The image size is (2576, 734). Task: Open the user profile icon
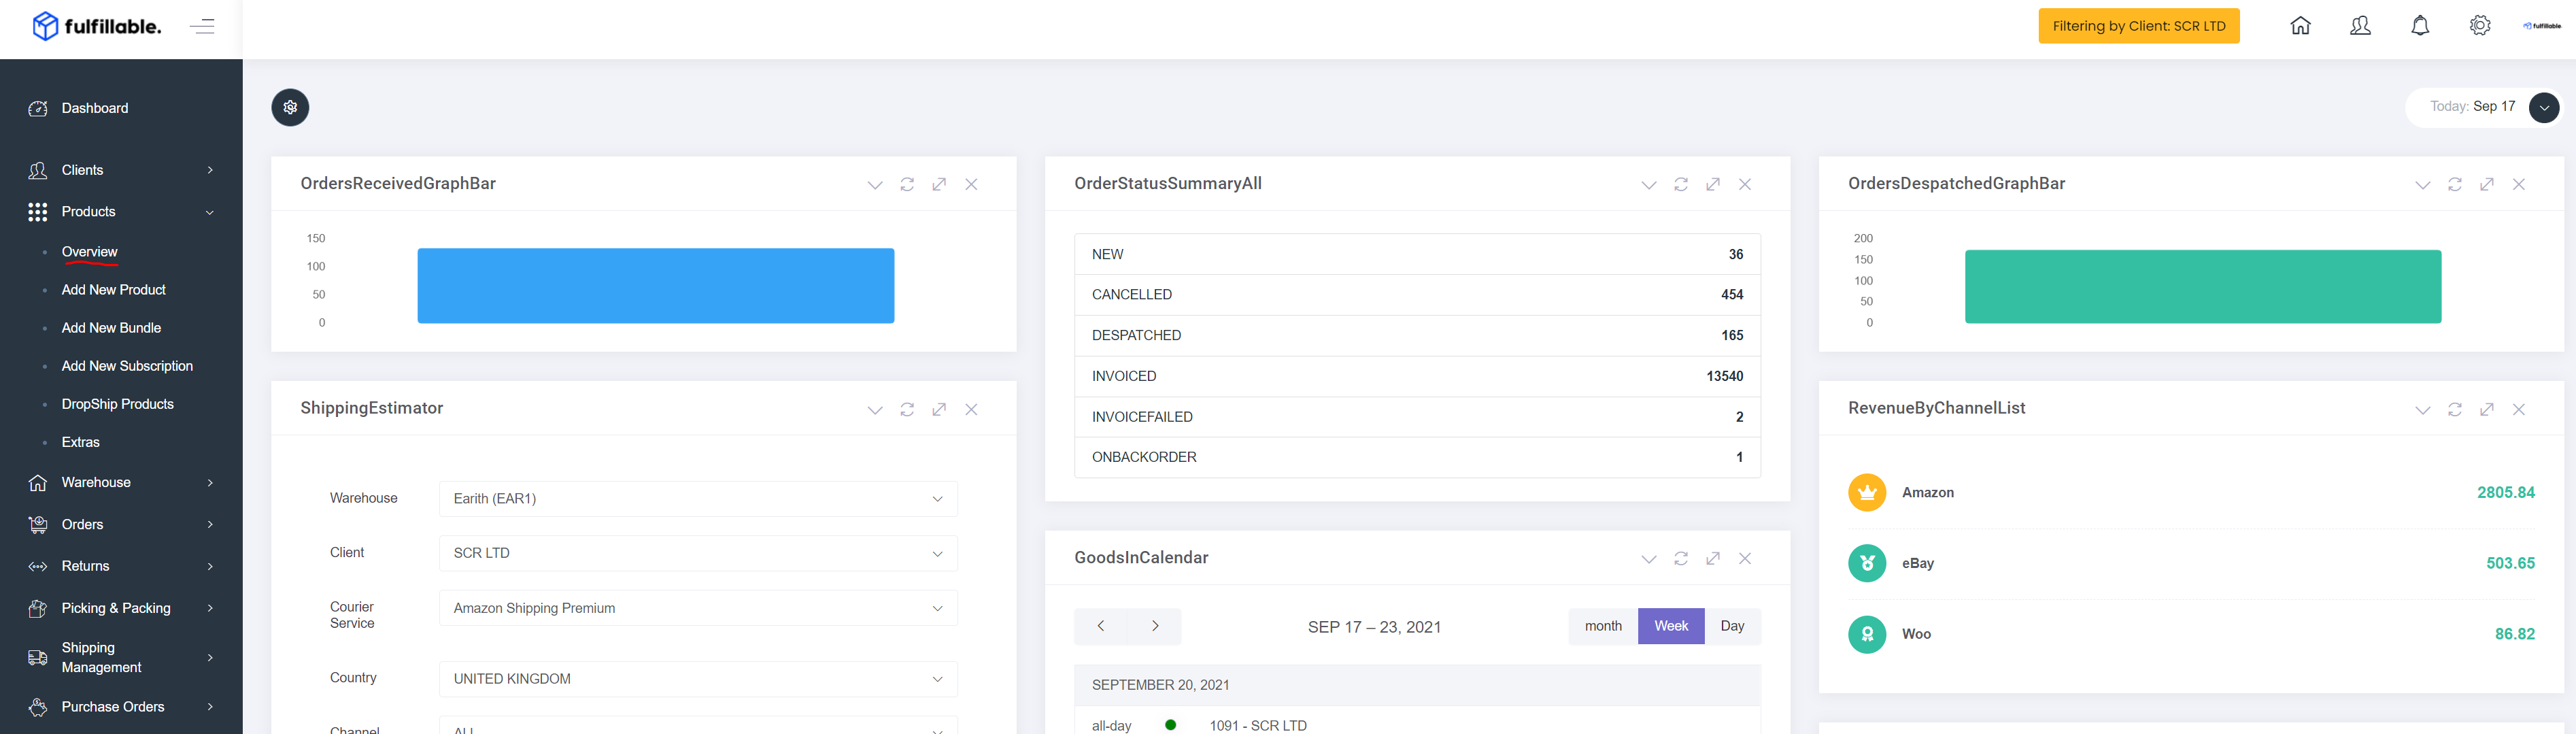2360,26
